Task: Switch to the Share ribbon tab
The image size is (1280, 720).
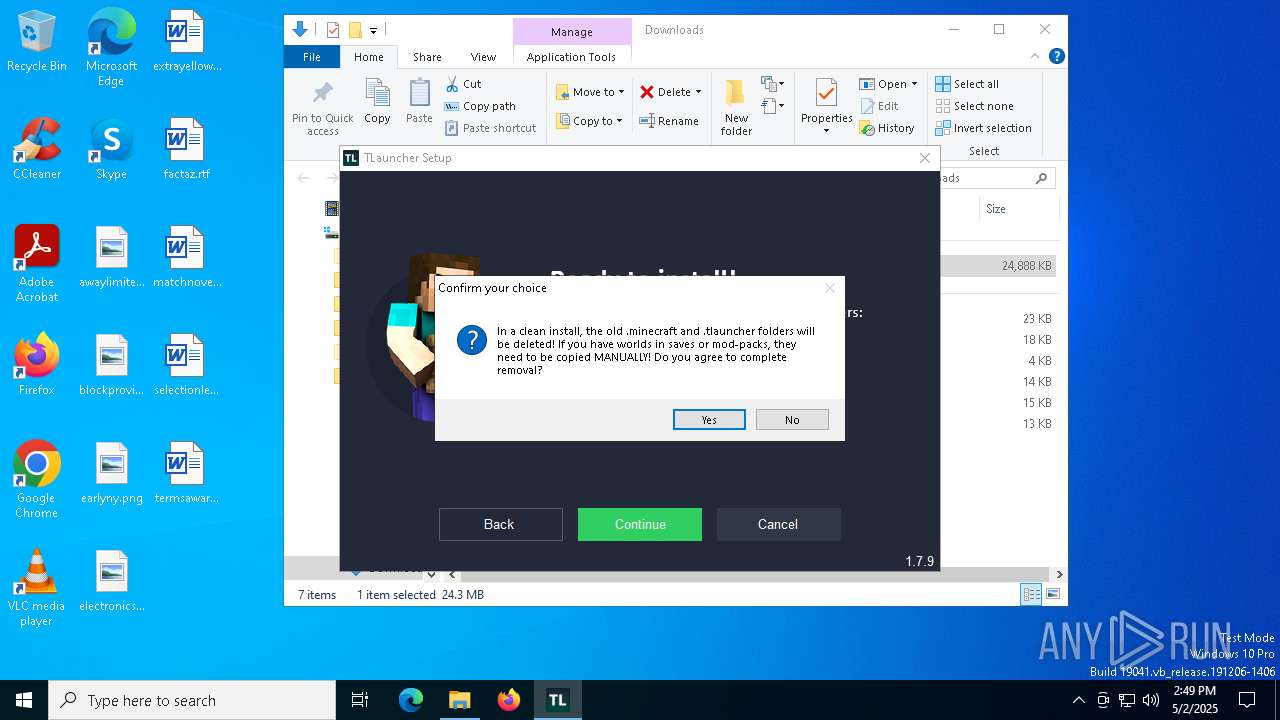Action: tap(427, 57)
